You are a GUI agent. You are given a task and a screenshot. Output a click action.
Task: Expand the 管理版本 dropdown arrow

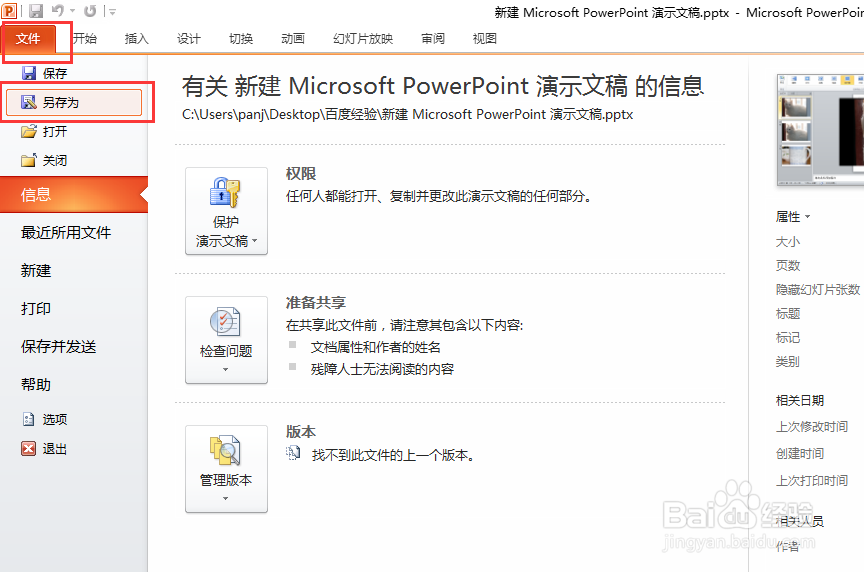click(225, 499)
